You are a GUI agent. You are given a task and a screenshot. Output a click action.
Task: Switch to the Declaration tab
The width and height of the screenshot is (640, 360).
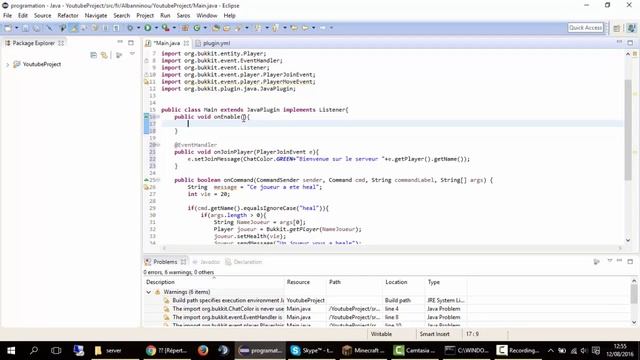(244, 262)
